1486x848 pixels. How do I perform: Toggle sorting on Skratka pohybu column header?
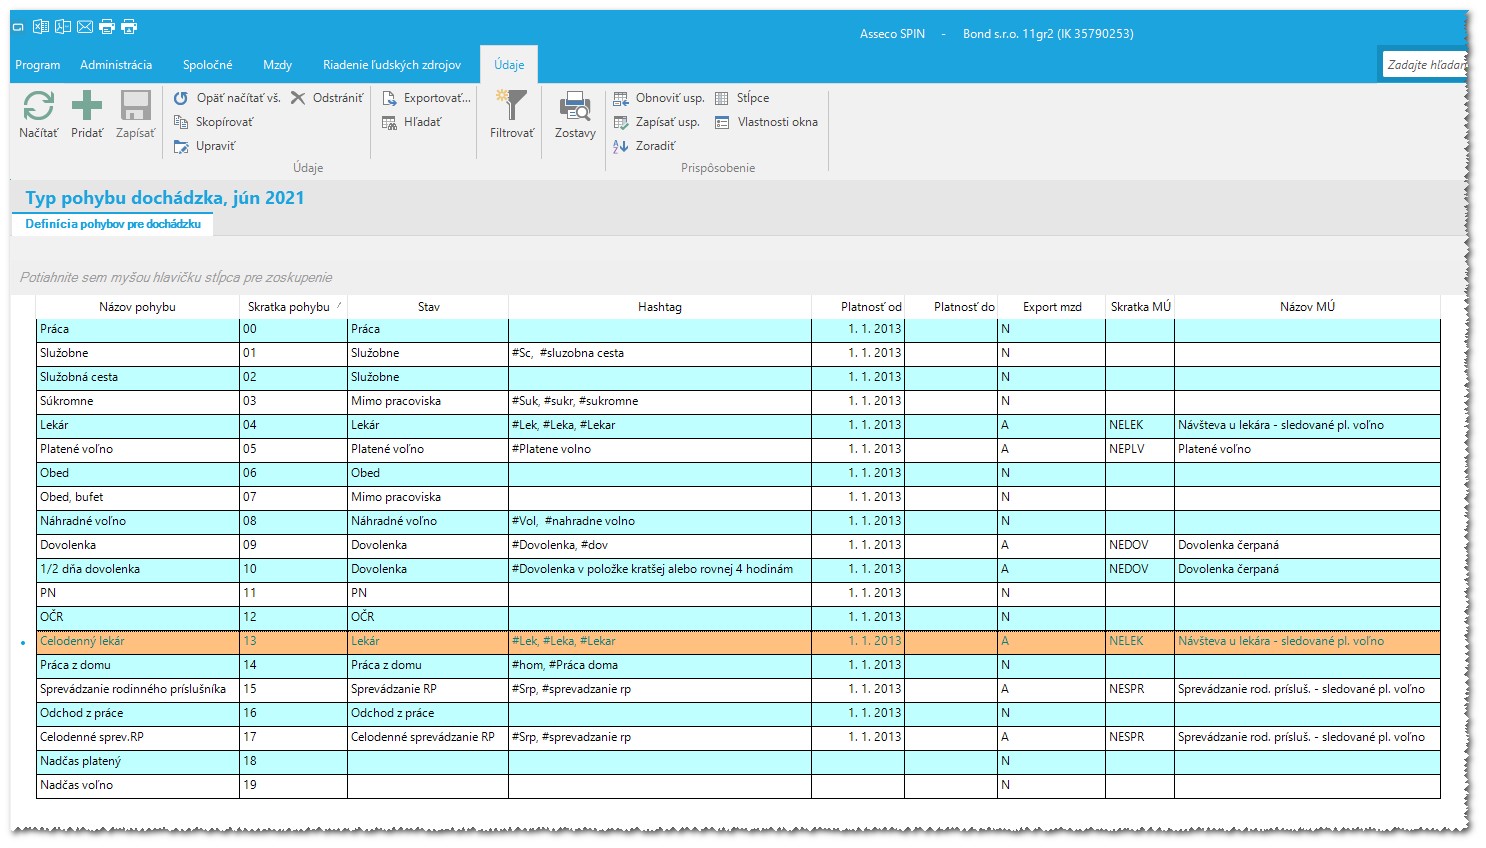pos(293,307)
